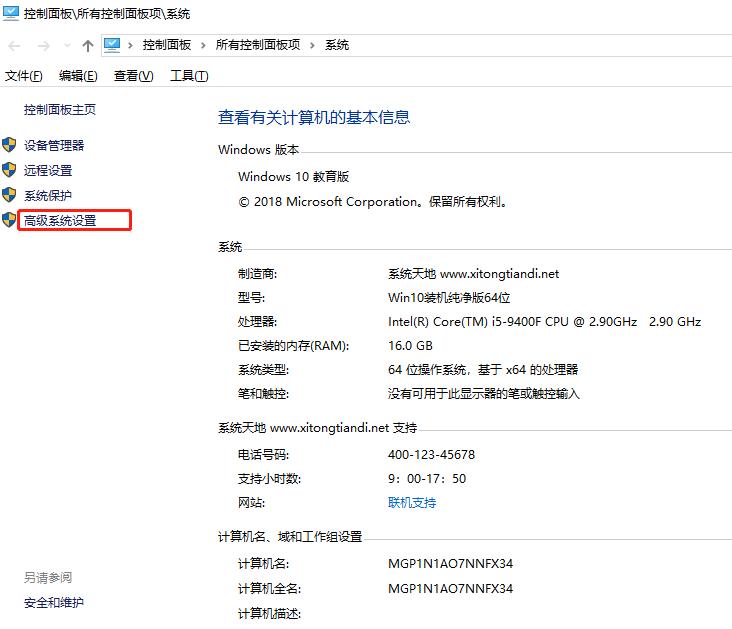Click the Windows 10 教育版 text
The image size is (732, 629).
coord(293,177)
